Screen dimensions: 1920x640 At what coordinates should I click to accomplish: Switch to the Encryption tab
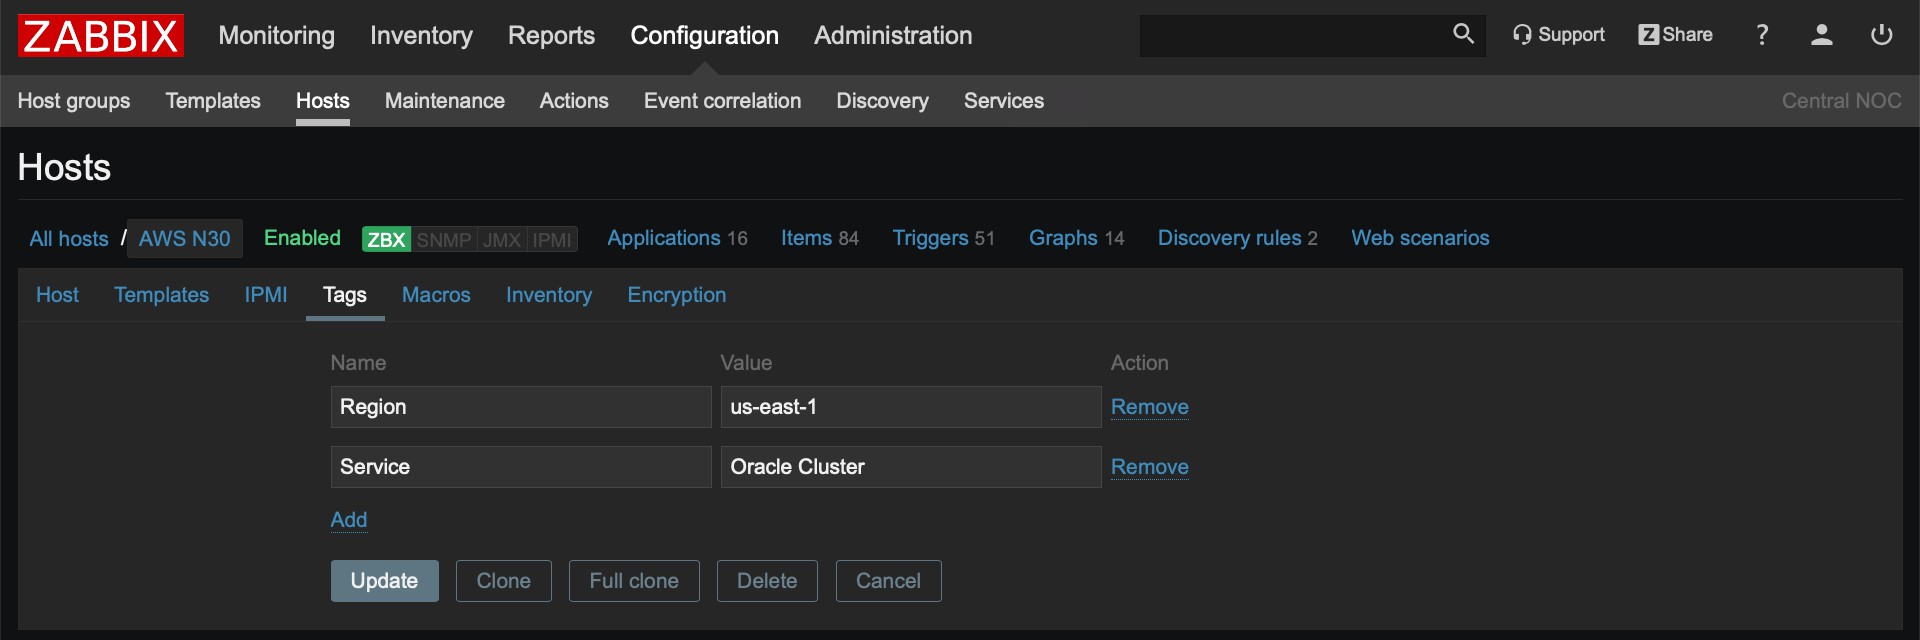pyautogui.click(x=677, y=295)
